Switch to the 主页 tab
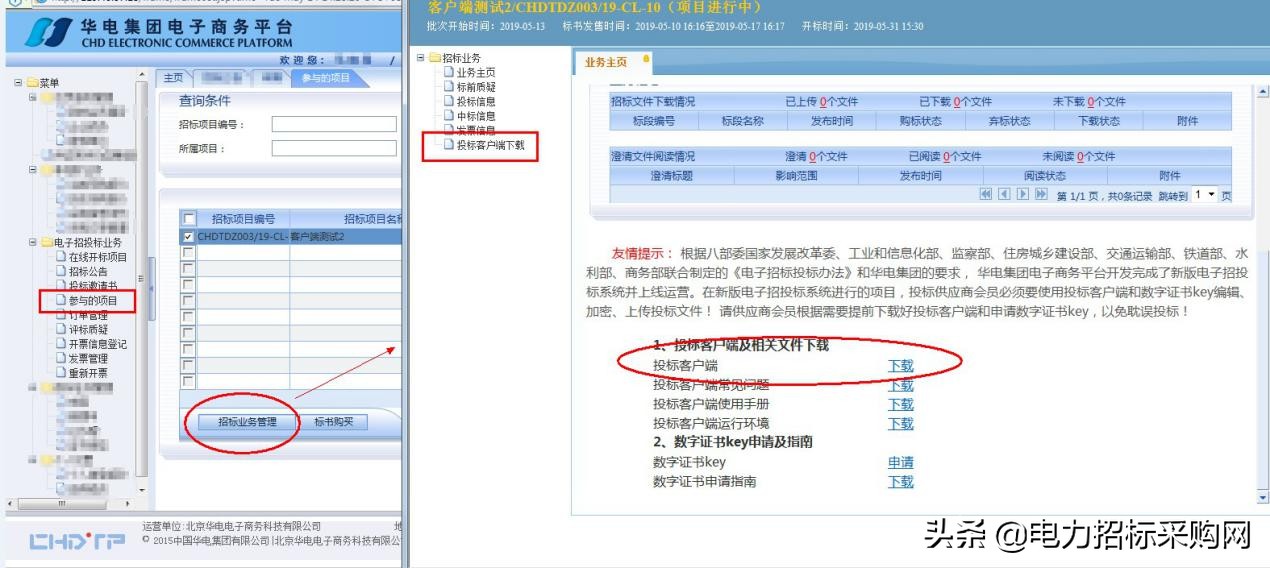The width and height of the screenshot is (1270, 568). tap(174, 78)
